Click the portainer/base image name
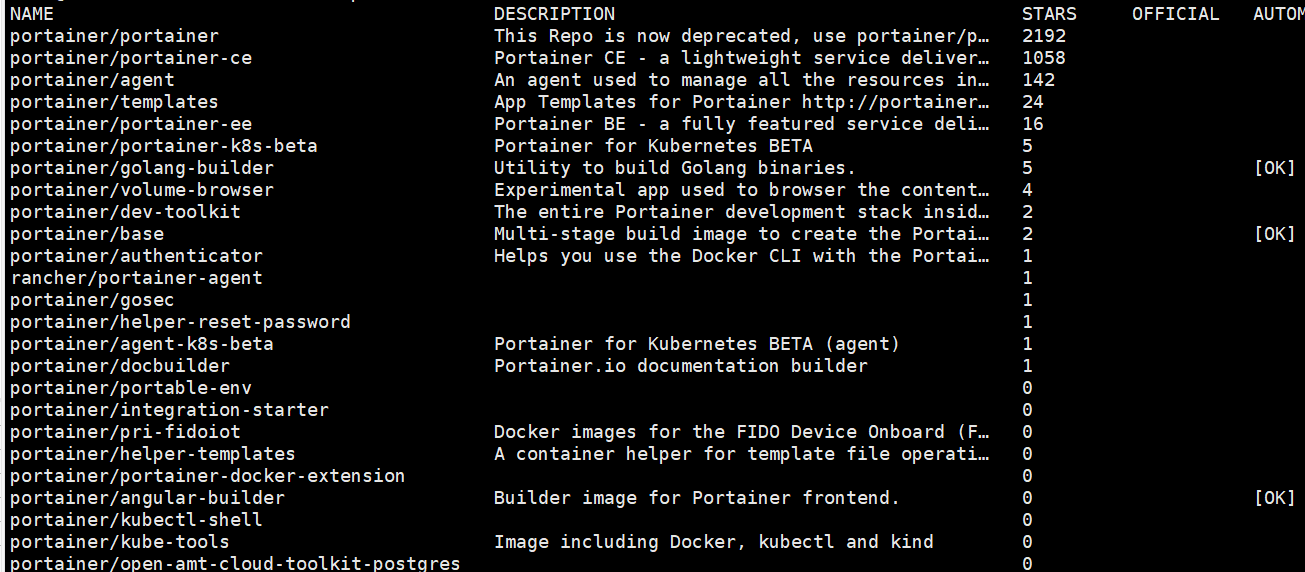 tap(87, 234)
